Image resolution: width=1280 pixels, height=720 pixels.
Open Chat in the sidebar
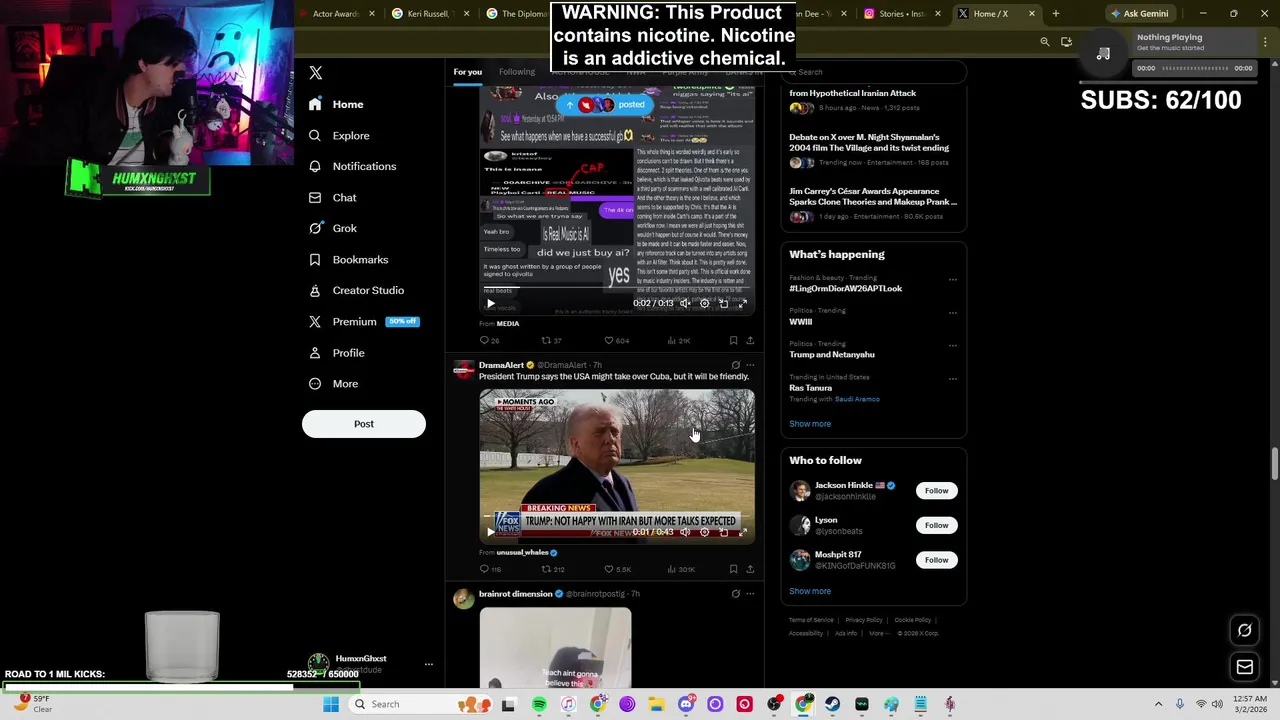coord(332,197)
